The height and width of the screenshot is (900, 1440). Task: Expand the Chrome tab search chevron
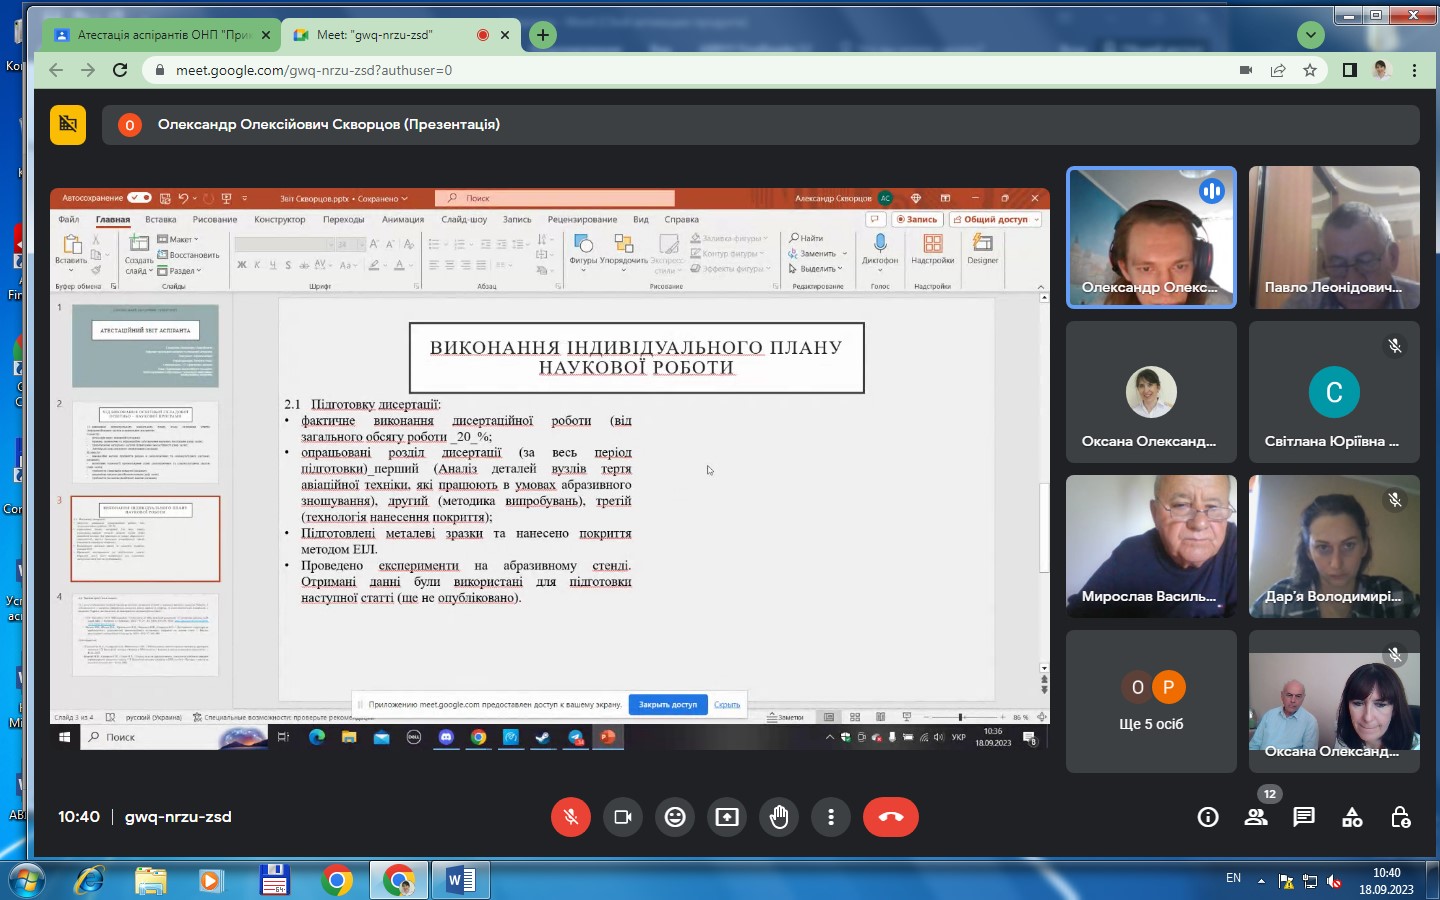coord(1310,35)
